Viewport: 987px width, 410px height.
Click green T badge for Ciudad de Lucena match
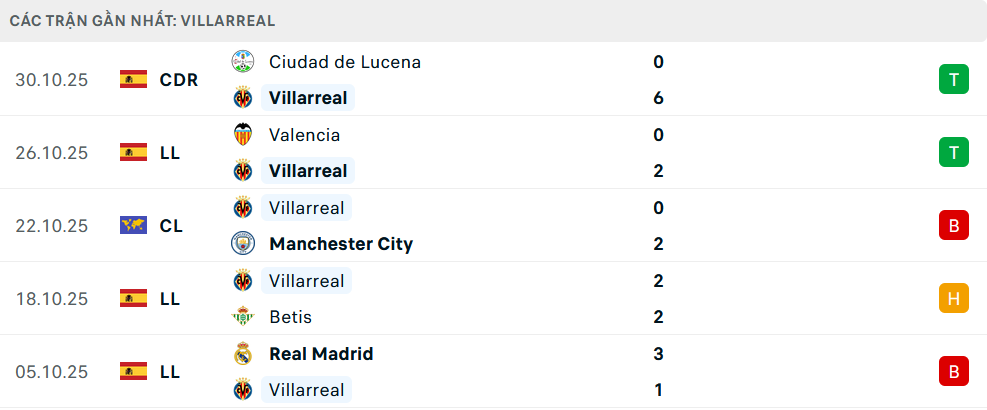(x=954, y=79)
